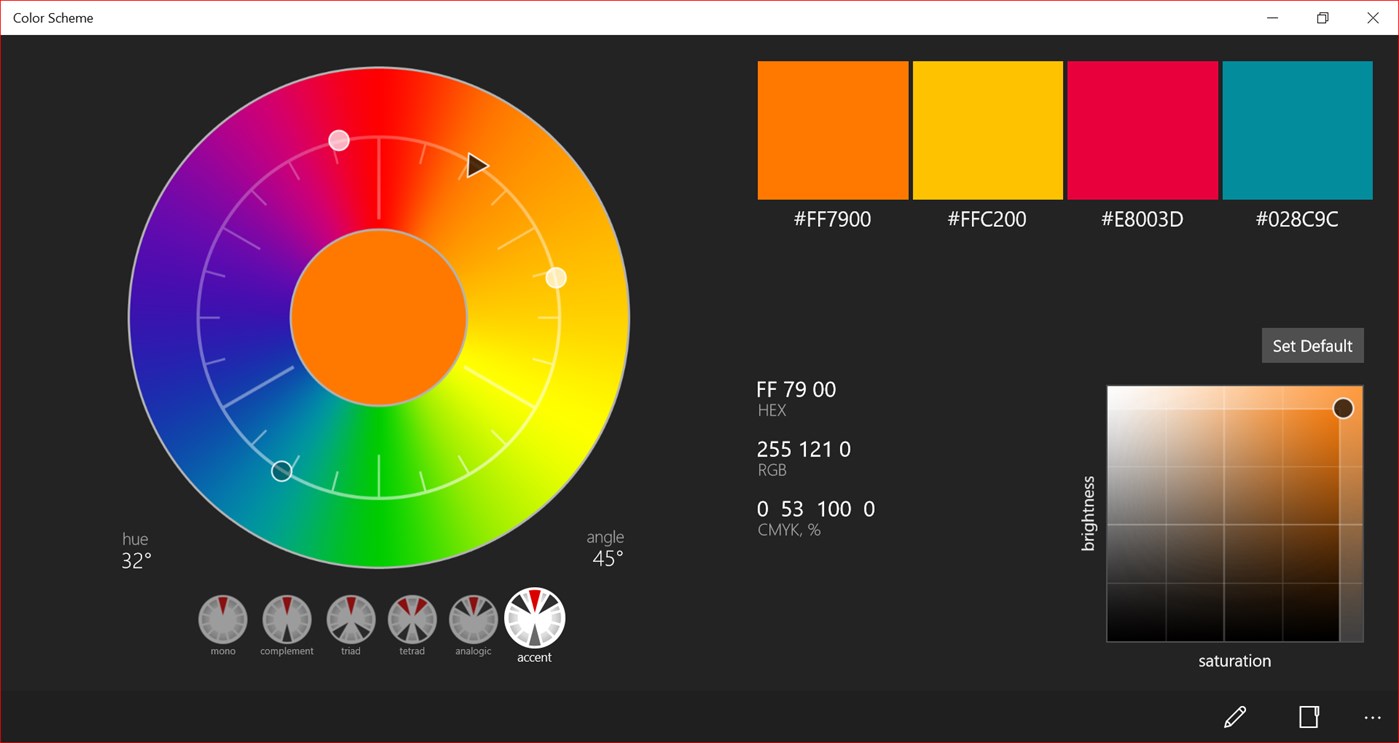Open the copy page icon
The width and height of the screenshot is (1399, 743).
(1309, 717)
